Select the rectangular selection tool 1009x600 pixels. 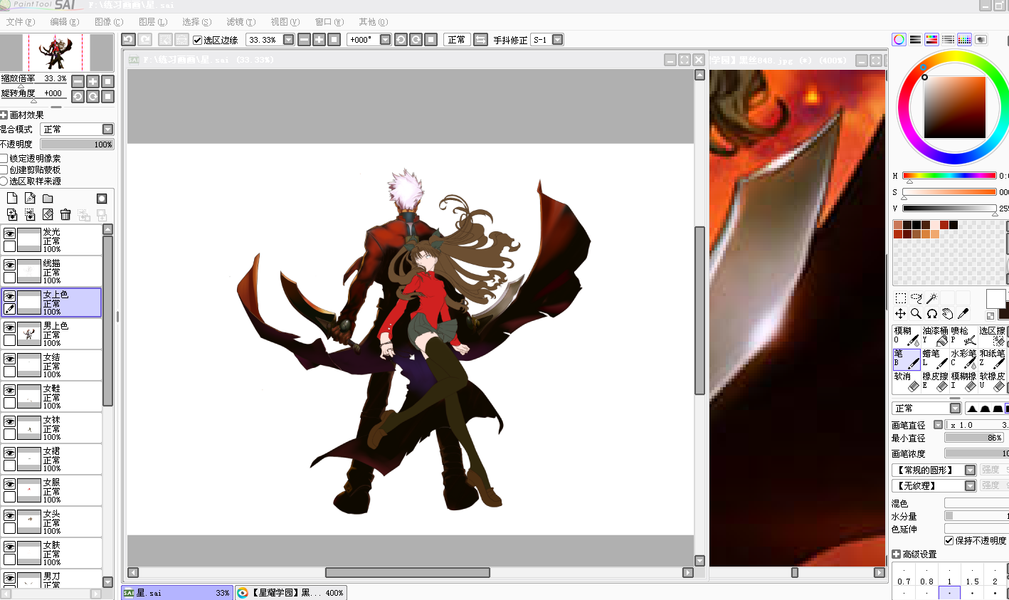pos(900,298)
